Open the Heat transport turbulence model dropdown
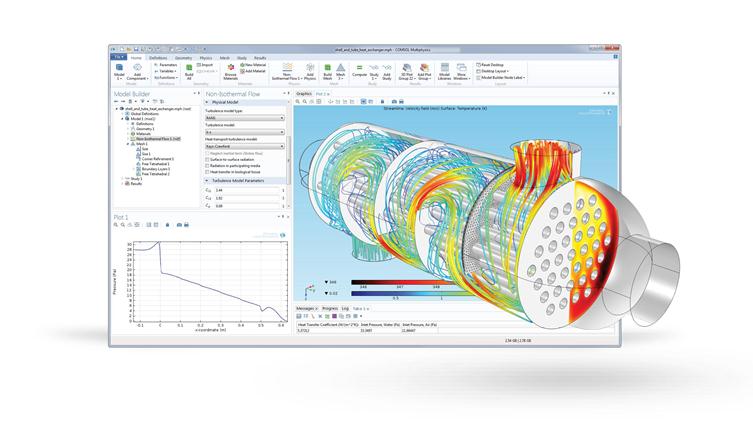The width and height of the screenshot is (753, 425). 244,146
